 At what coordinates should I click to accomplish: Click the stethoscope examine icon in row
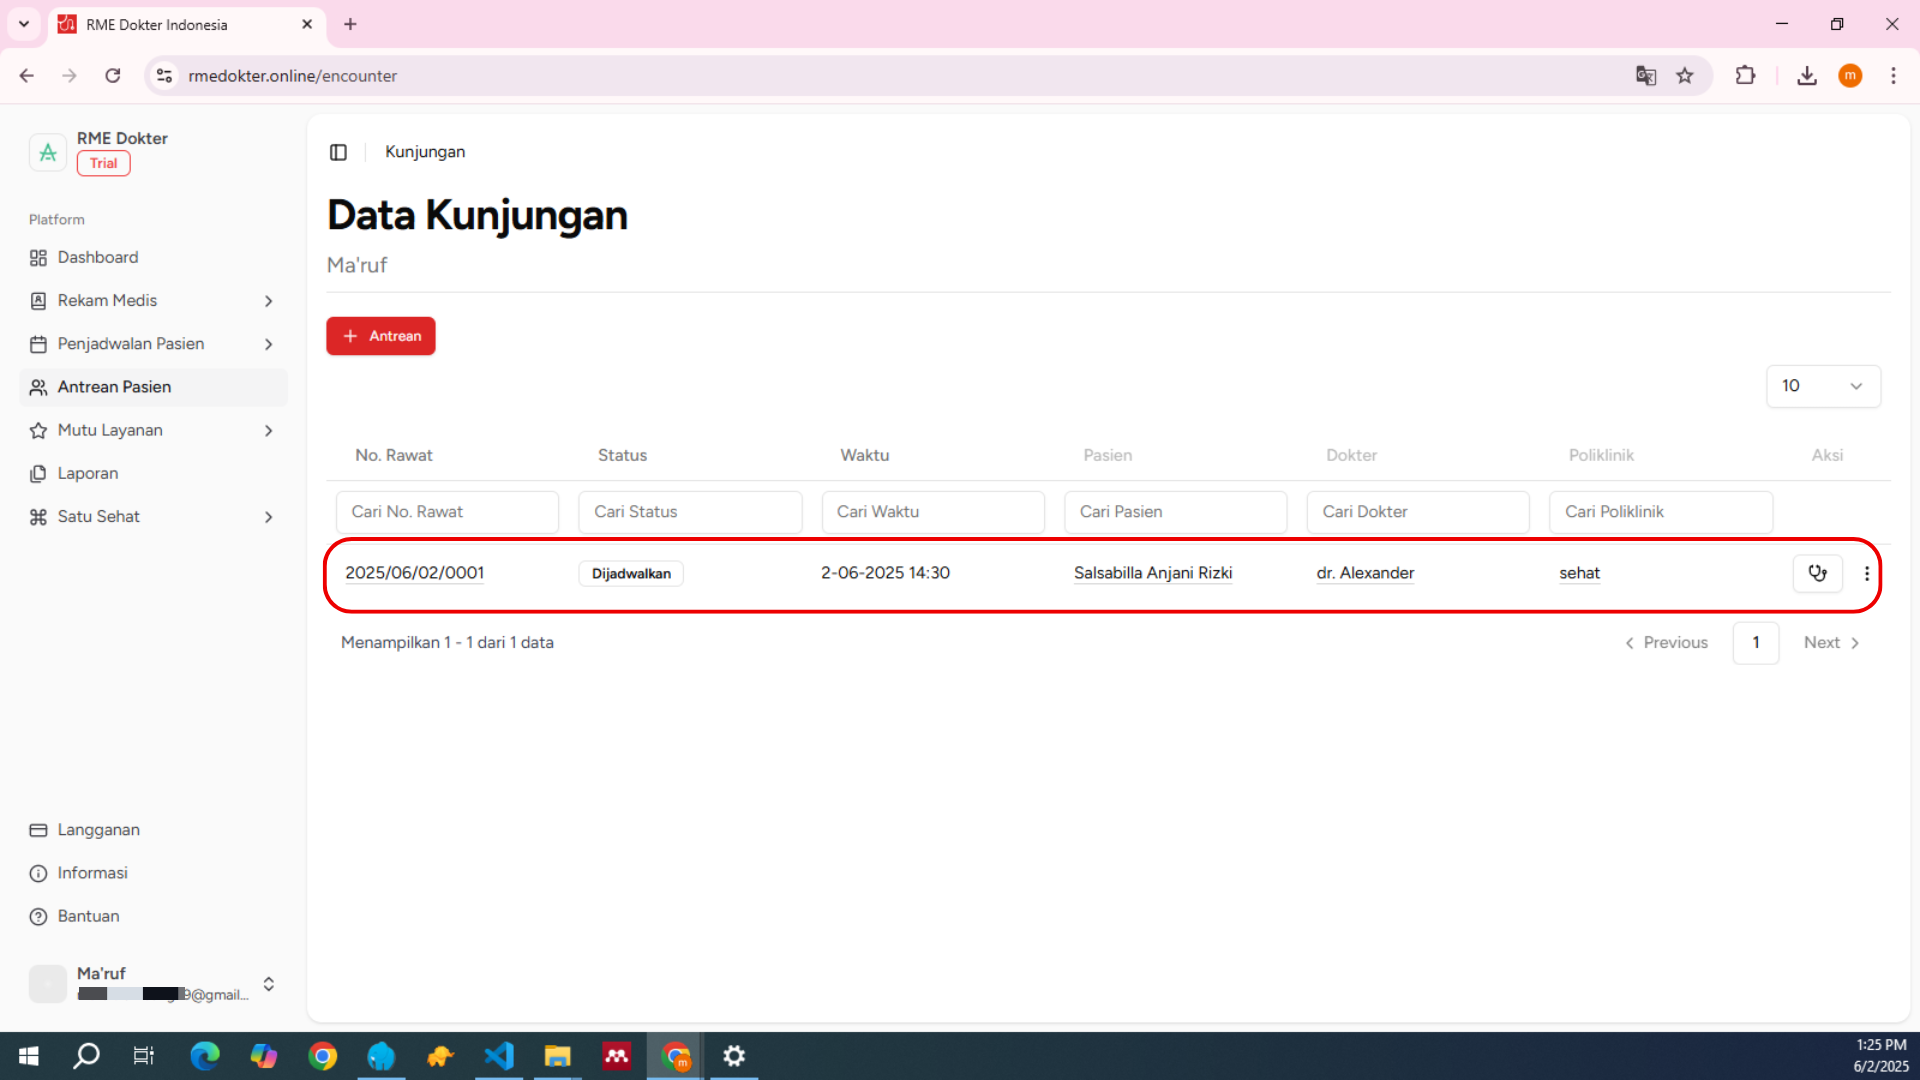1817,573
